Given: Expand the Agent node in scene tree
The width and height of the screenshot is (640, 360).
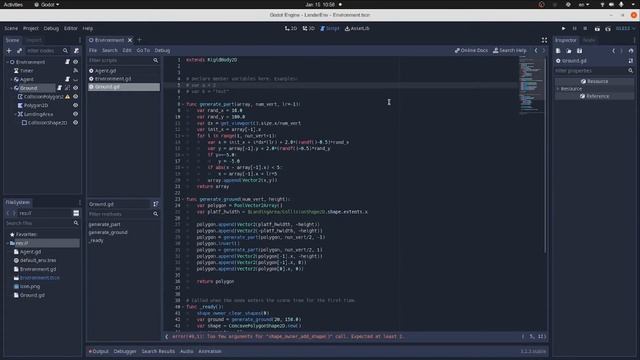Looking at the screenshot, I should coord(11,79).
